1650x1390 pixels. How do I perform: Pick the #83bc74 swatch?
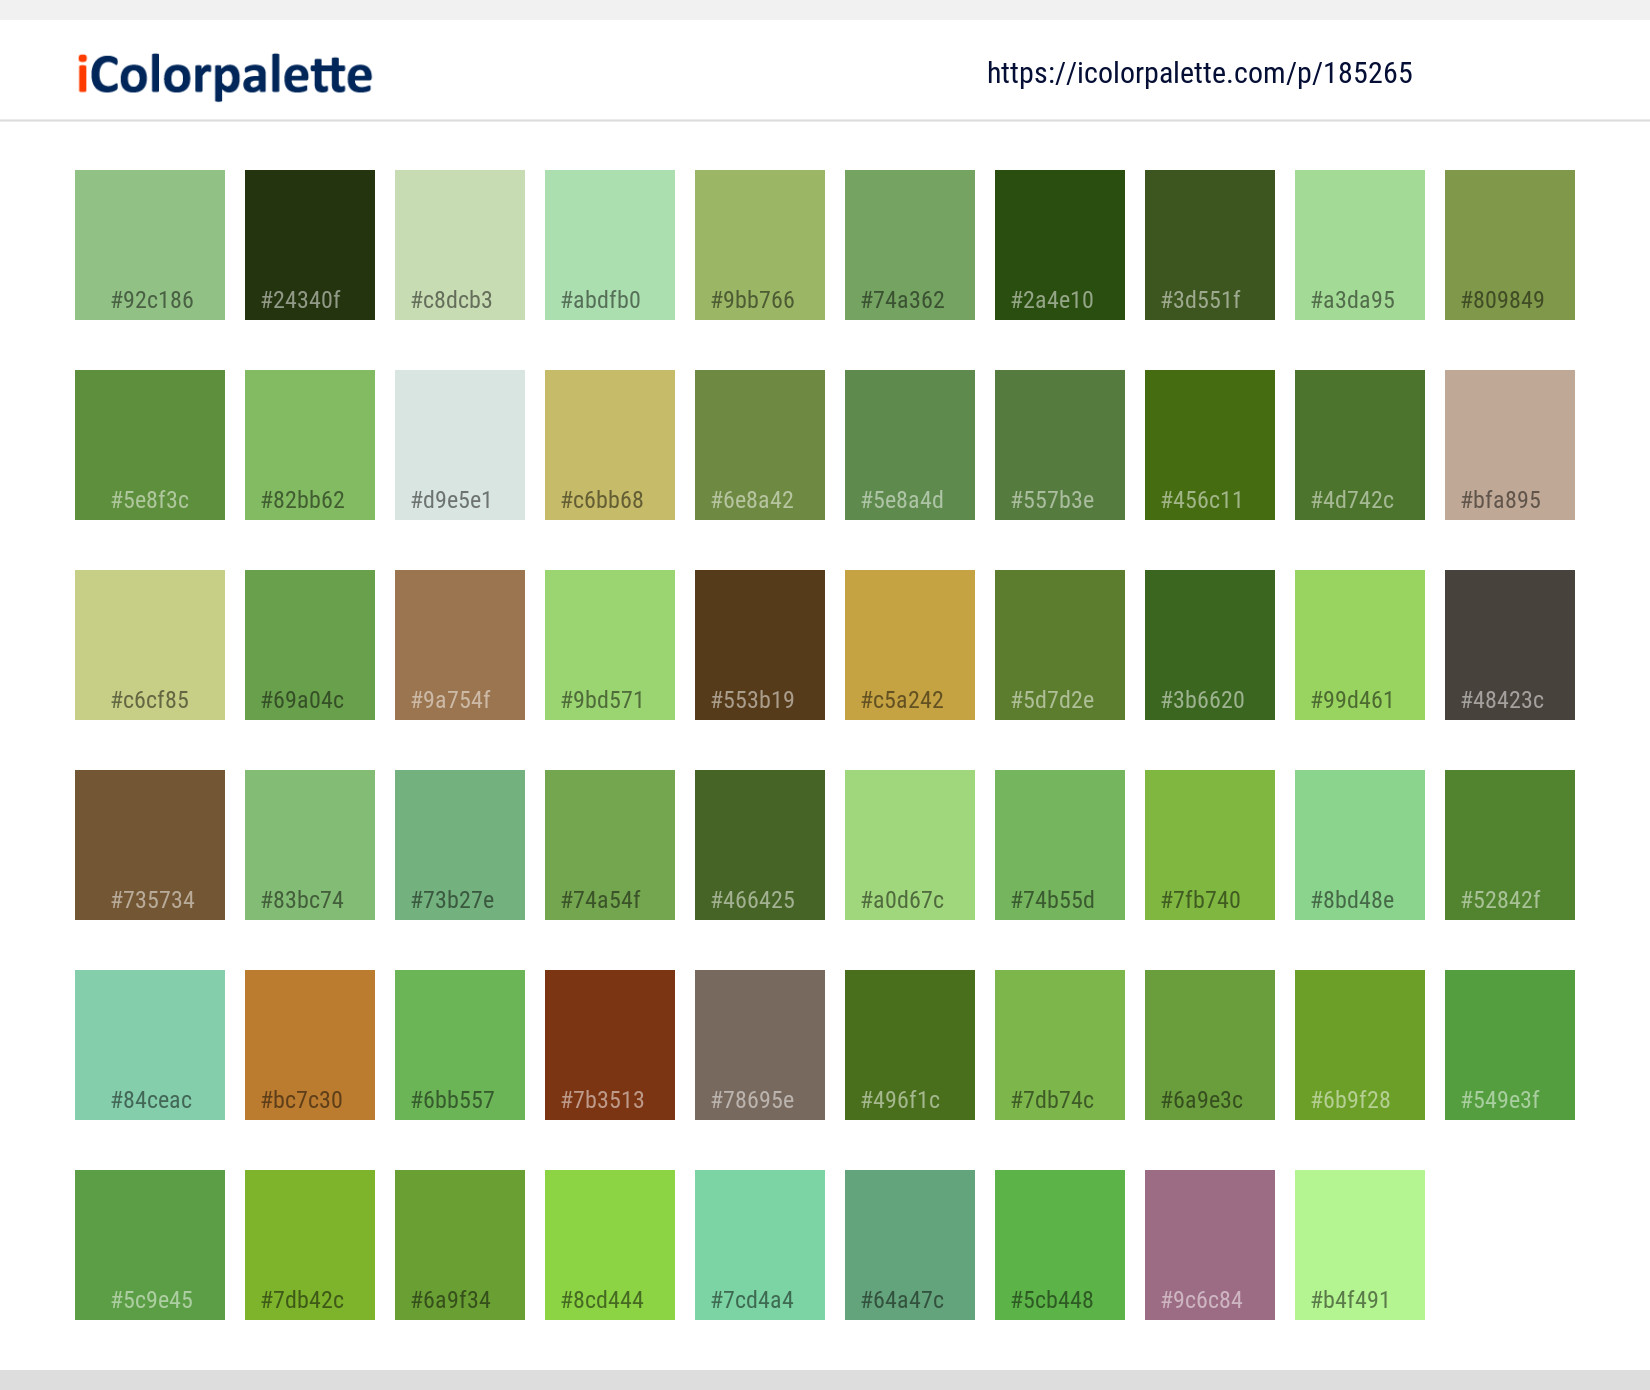310,845
